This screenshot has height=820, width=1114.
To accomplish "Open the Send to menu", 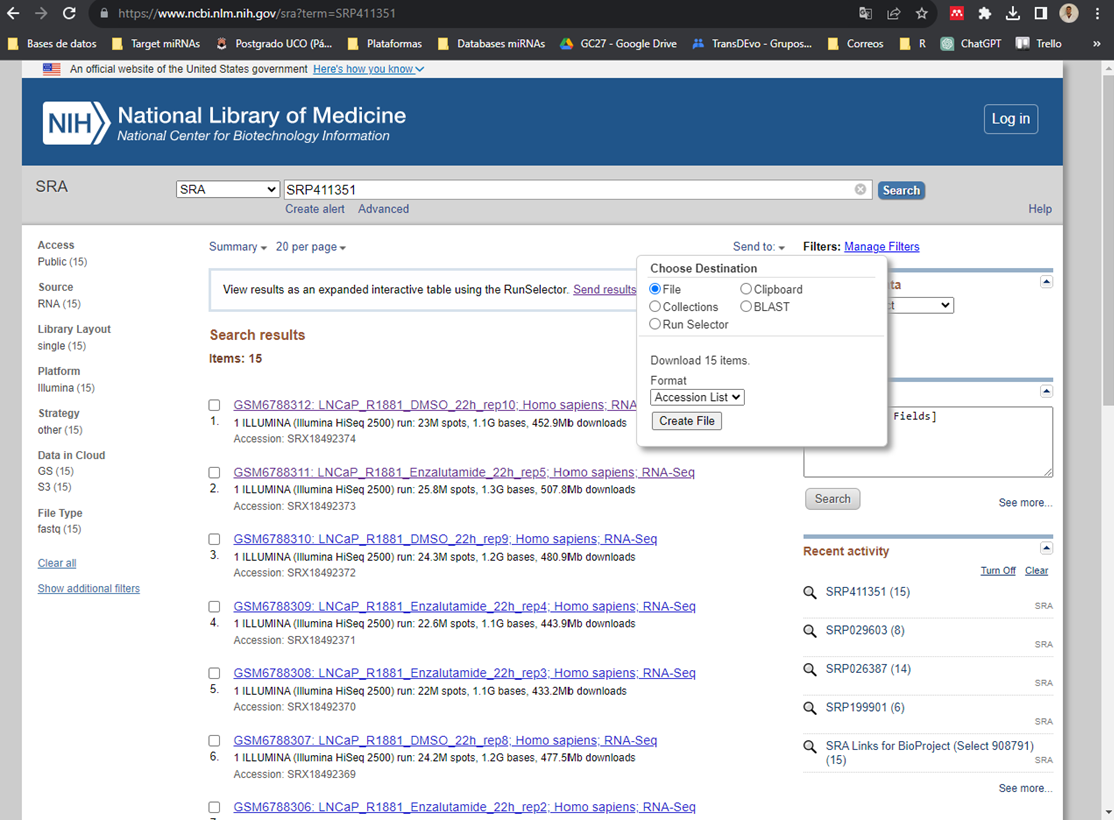I will tap(759, 247).
